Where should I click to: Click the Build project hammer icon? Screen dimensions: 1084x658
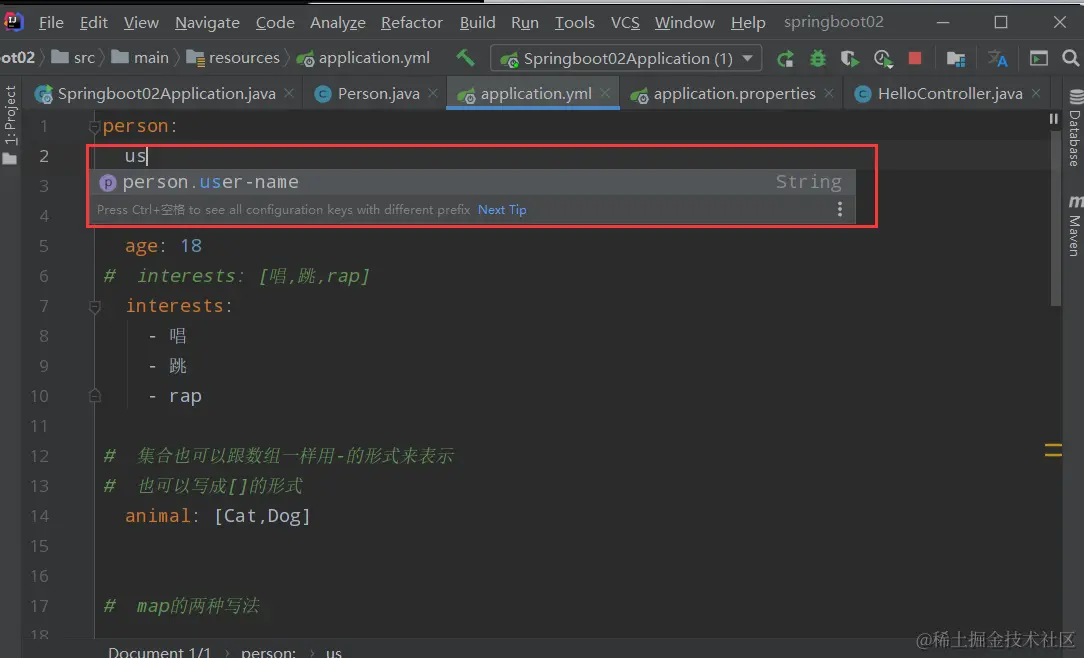tap(465, 58)
